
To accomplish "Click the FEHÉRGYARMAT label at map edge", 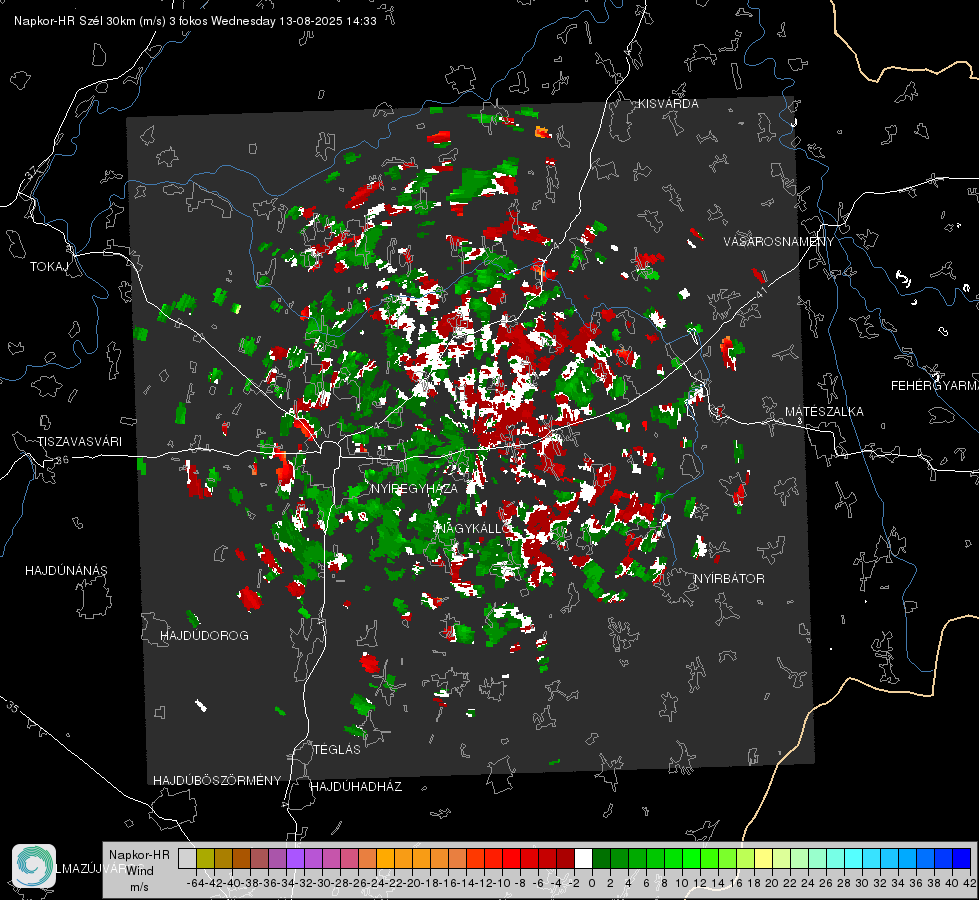I will point(934,386).
